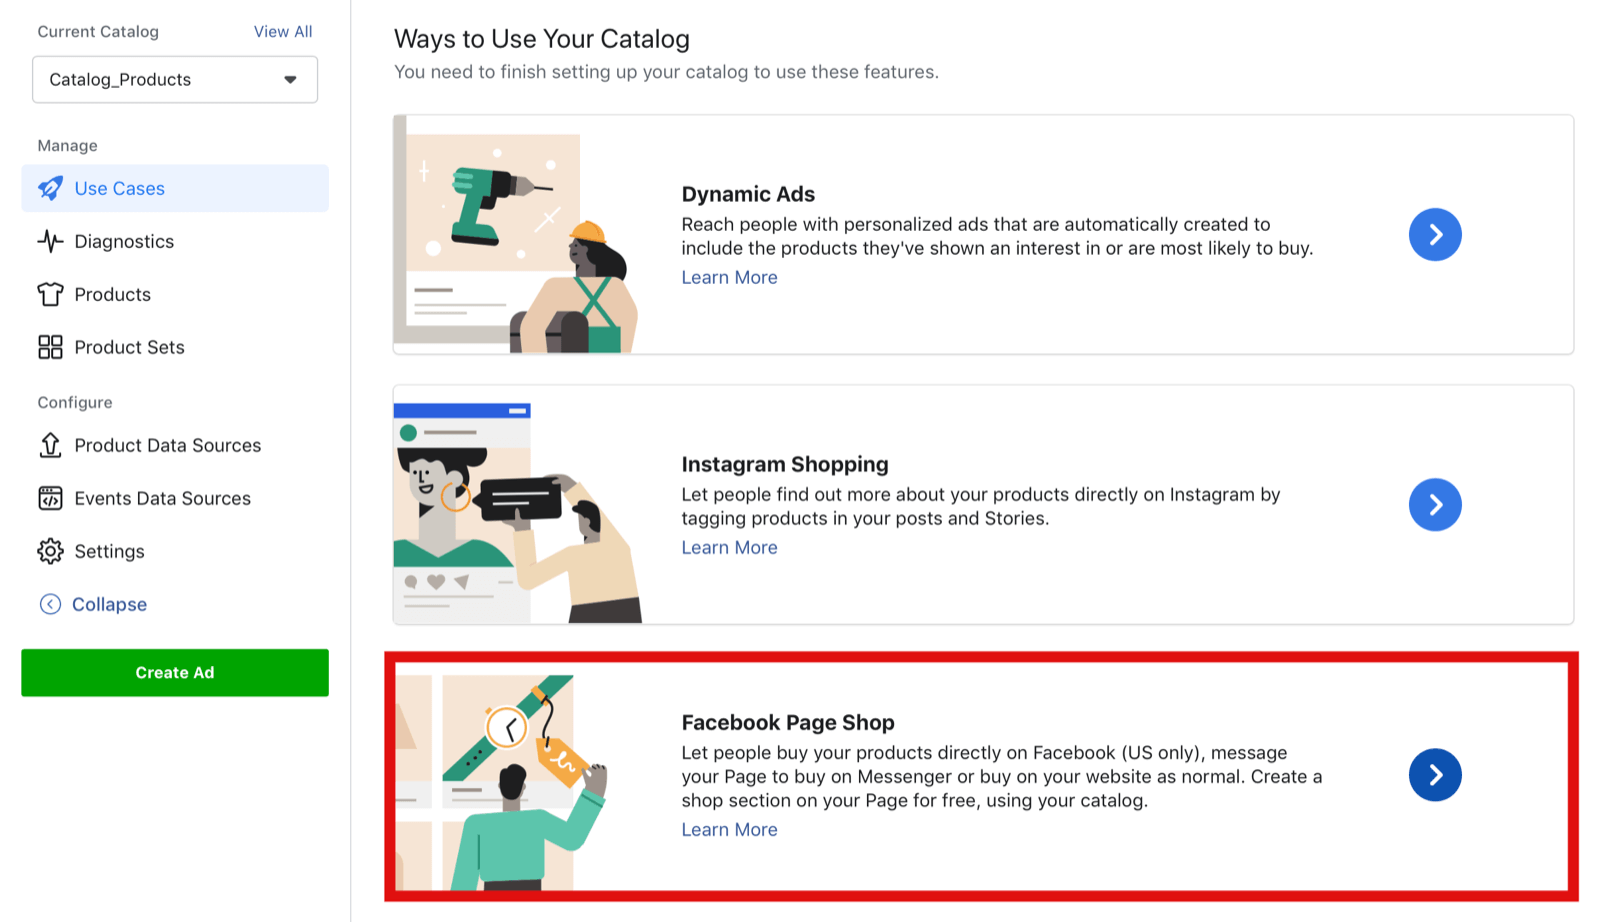Click the Events Data Sources code icon
This screenshot has width=1600, height=922.
click(50, 498)
